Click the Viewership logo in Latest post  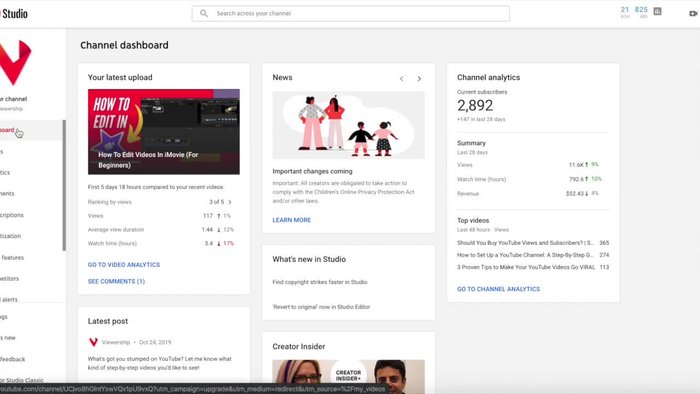93,342
